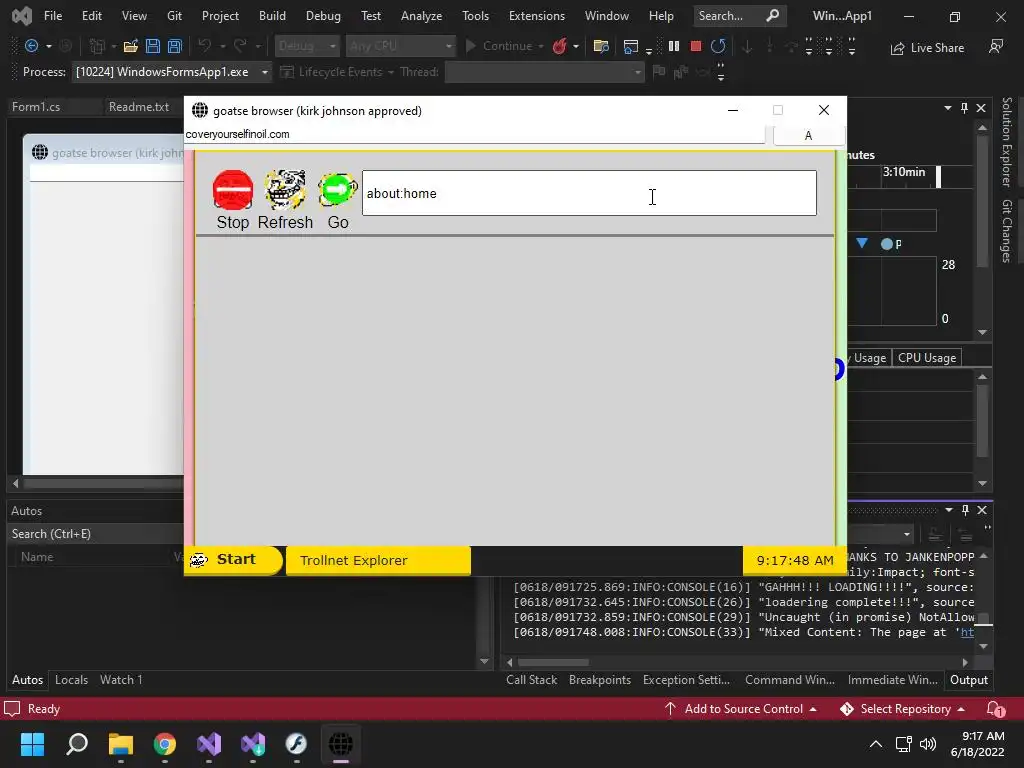Show hidden system tray icons chevron
The width and height of the screenshot is (1024, 768).
(876, 744)
